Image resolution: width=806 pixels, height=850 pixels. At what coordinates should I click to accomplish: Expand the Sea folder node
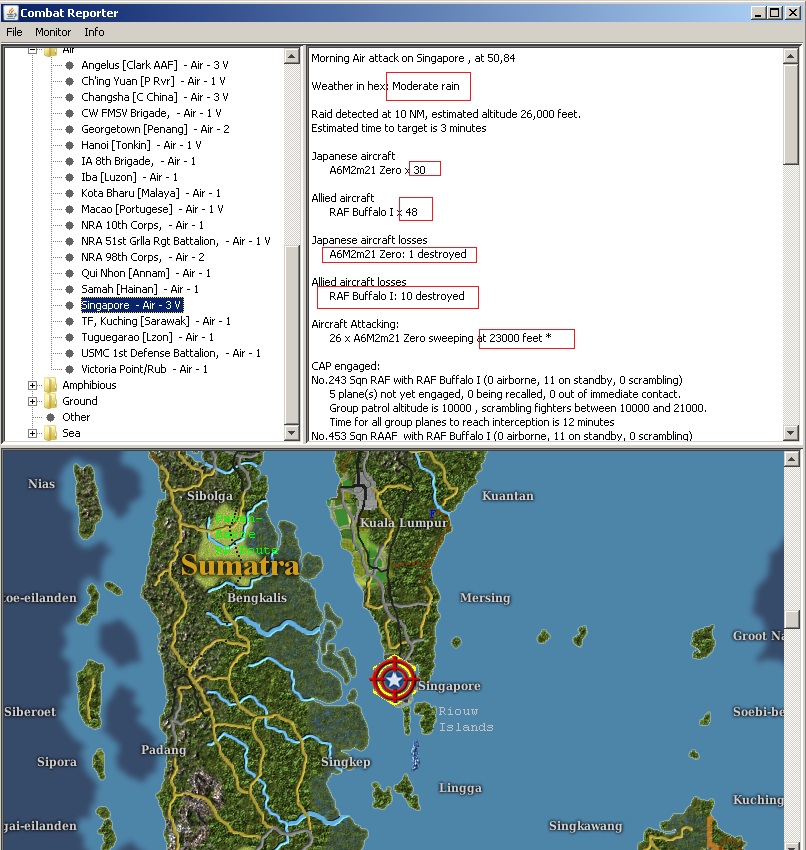coord(33,434)
